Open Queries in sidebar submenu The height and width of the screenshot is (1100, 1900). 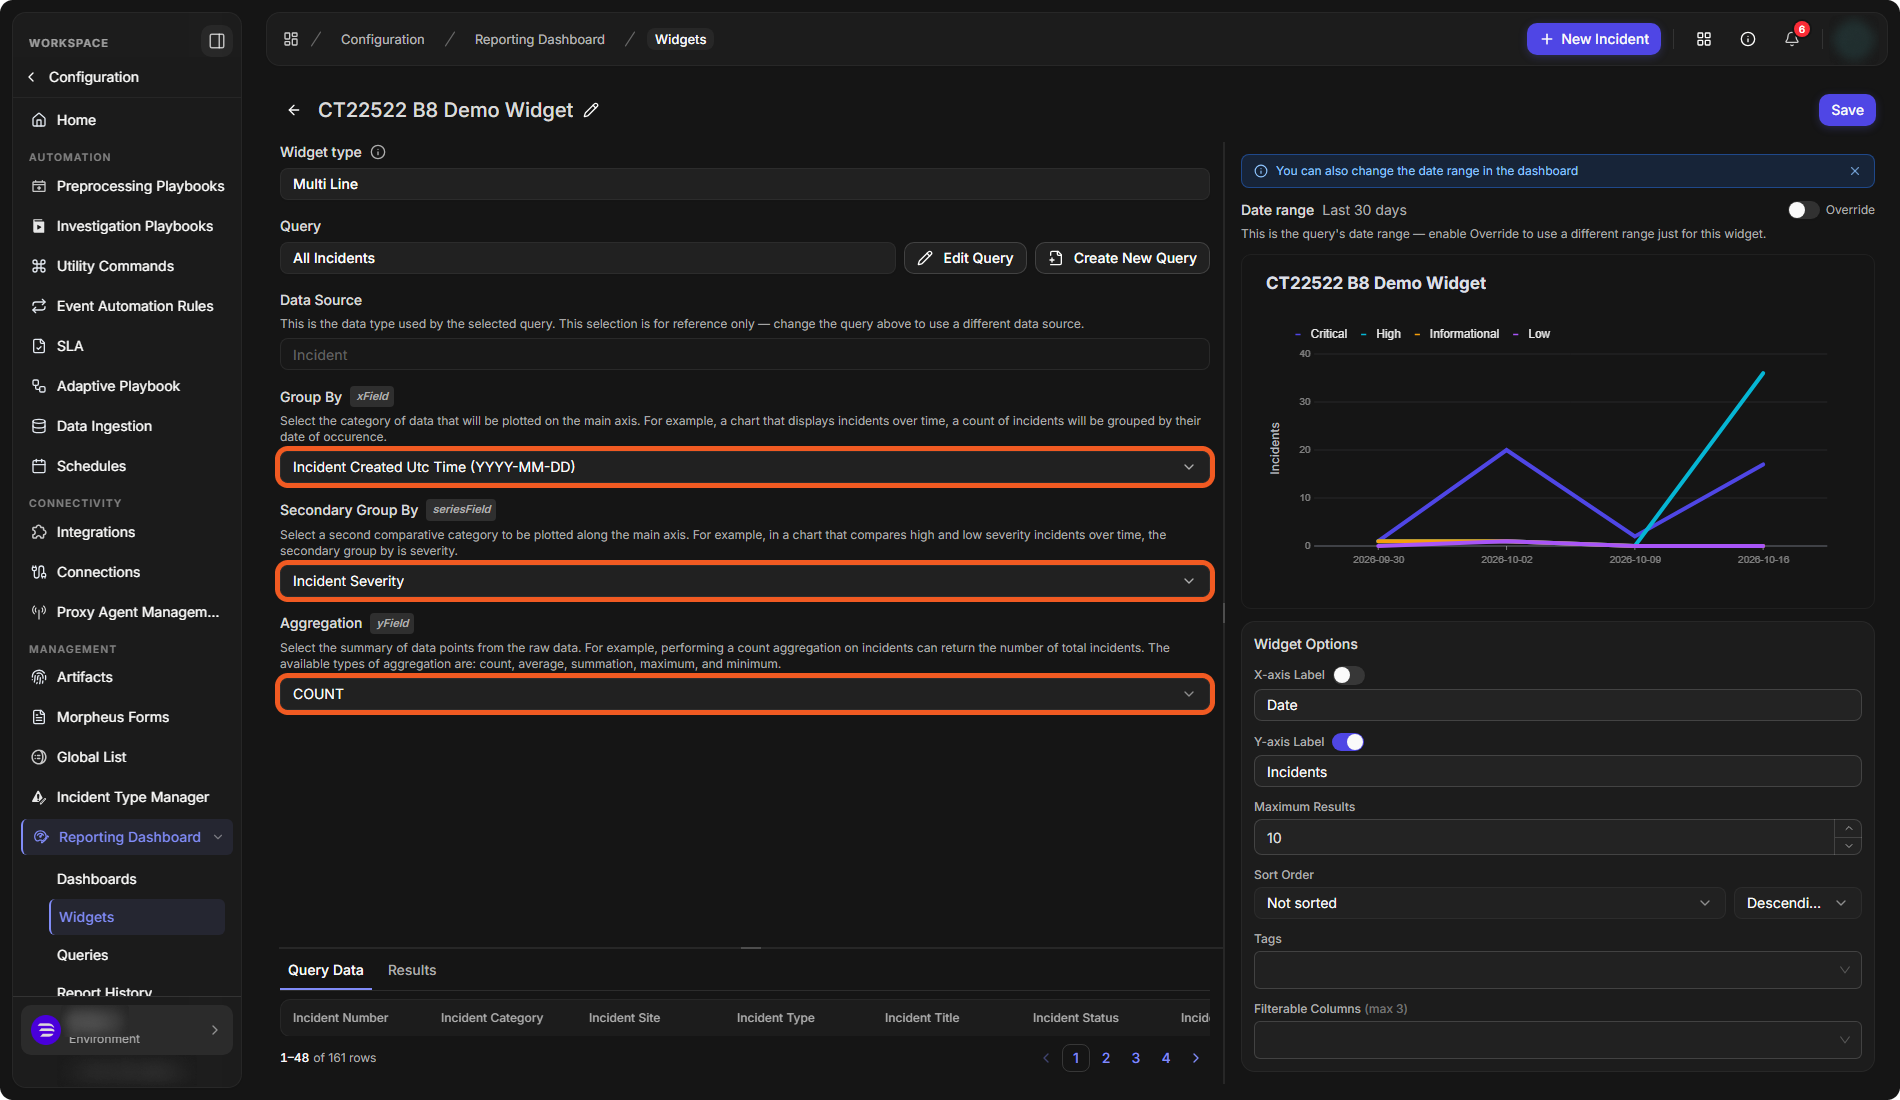coord(83,955)
